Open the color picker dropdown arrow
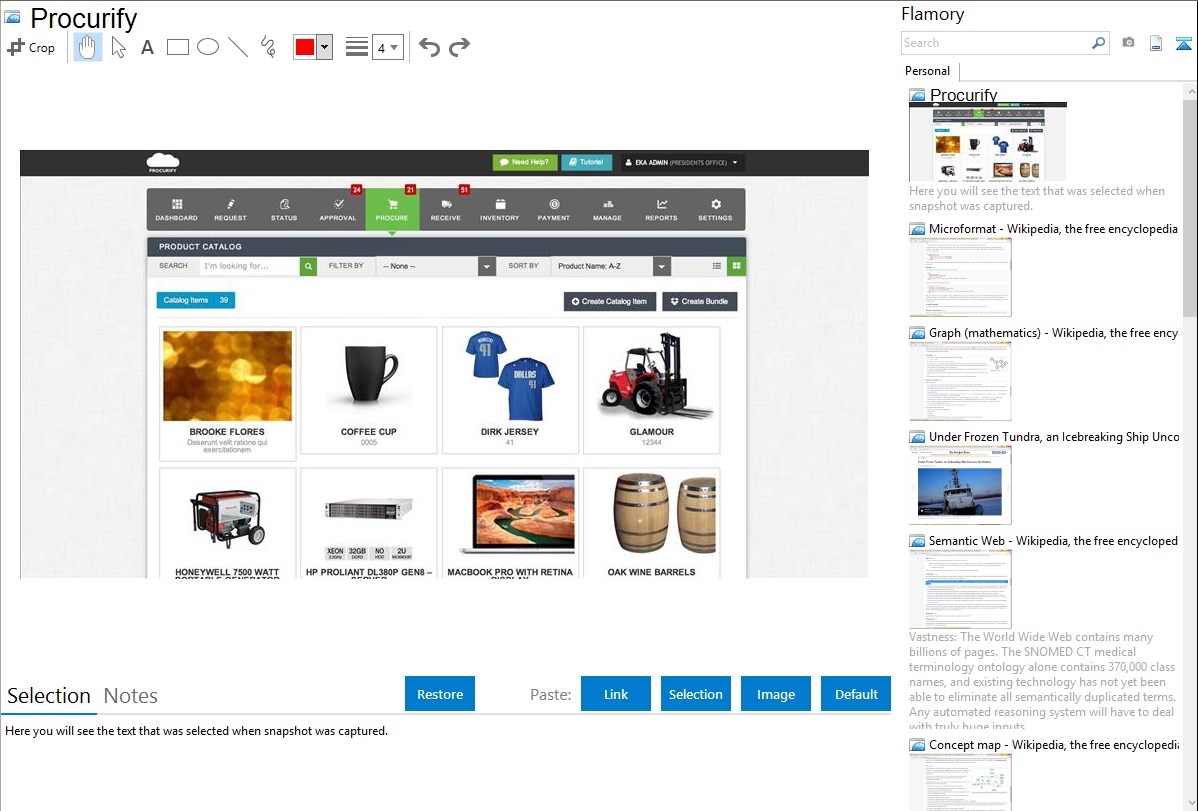Screen dimensions: 1198x811 coord(325,47)
